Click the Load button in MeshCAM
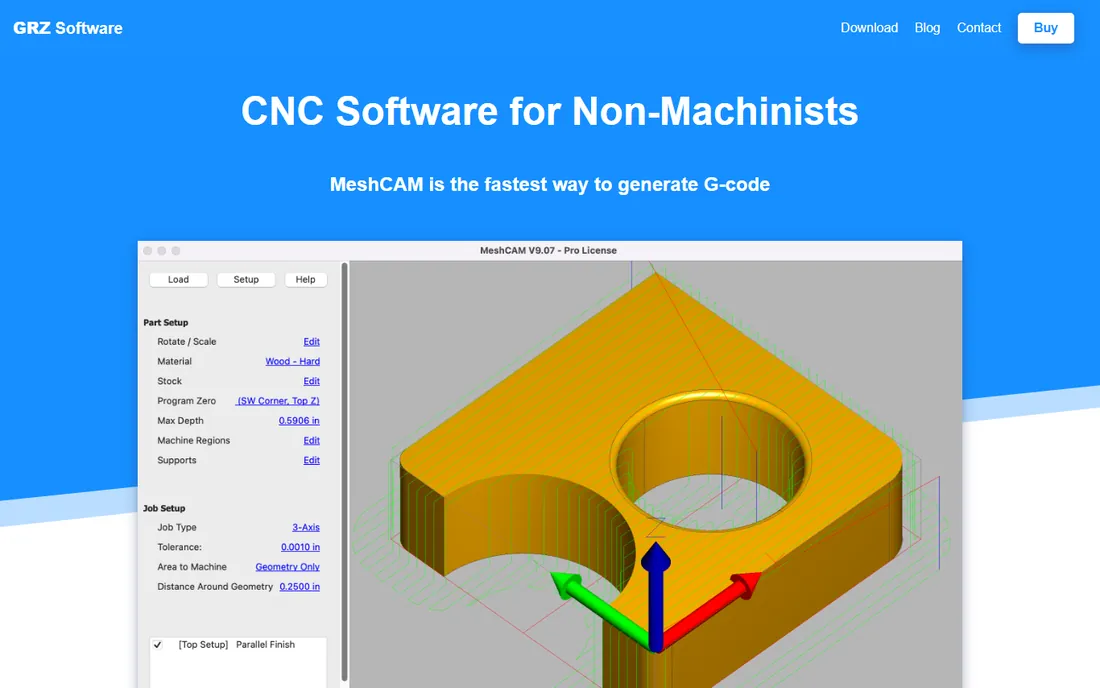The width and height of the screenshot is (1100, 688). pos(178,279)
